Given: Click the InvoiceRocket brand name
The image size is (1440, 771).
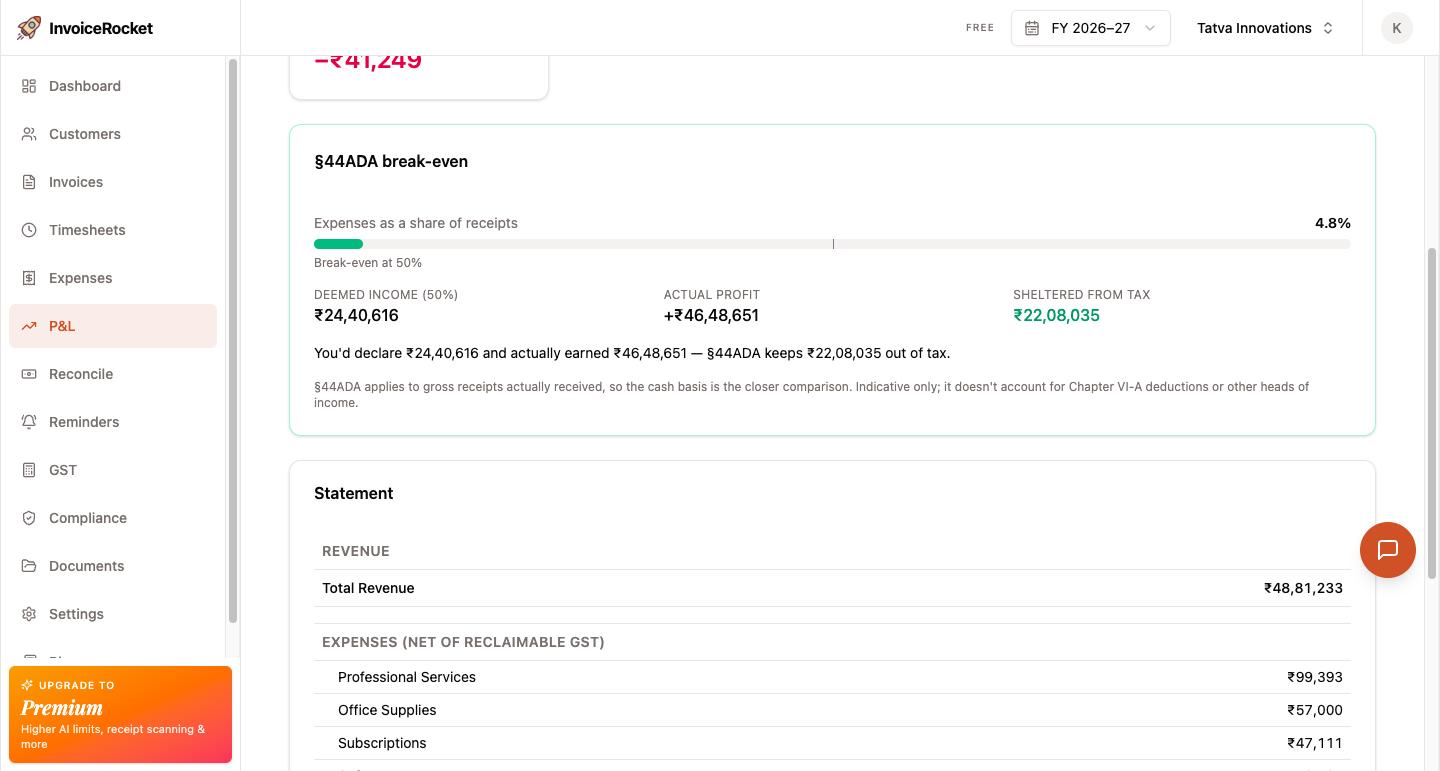Looking at the screenshot, I should point(101,28).
